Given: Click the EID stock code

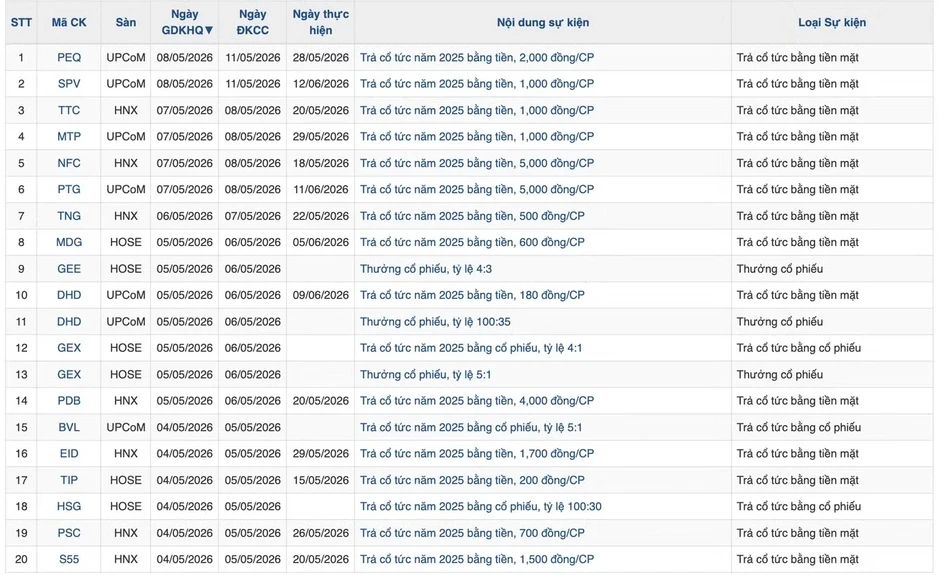Looking at the screenshot, I should (69, 453).
